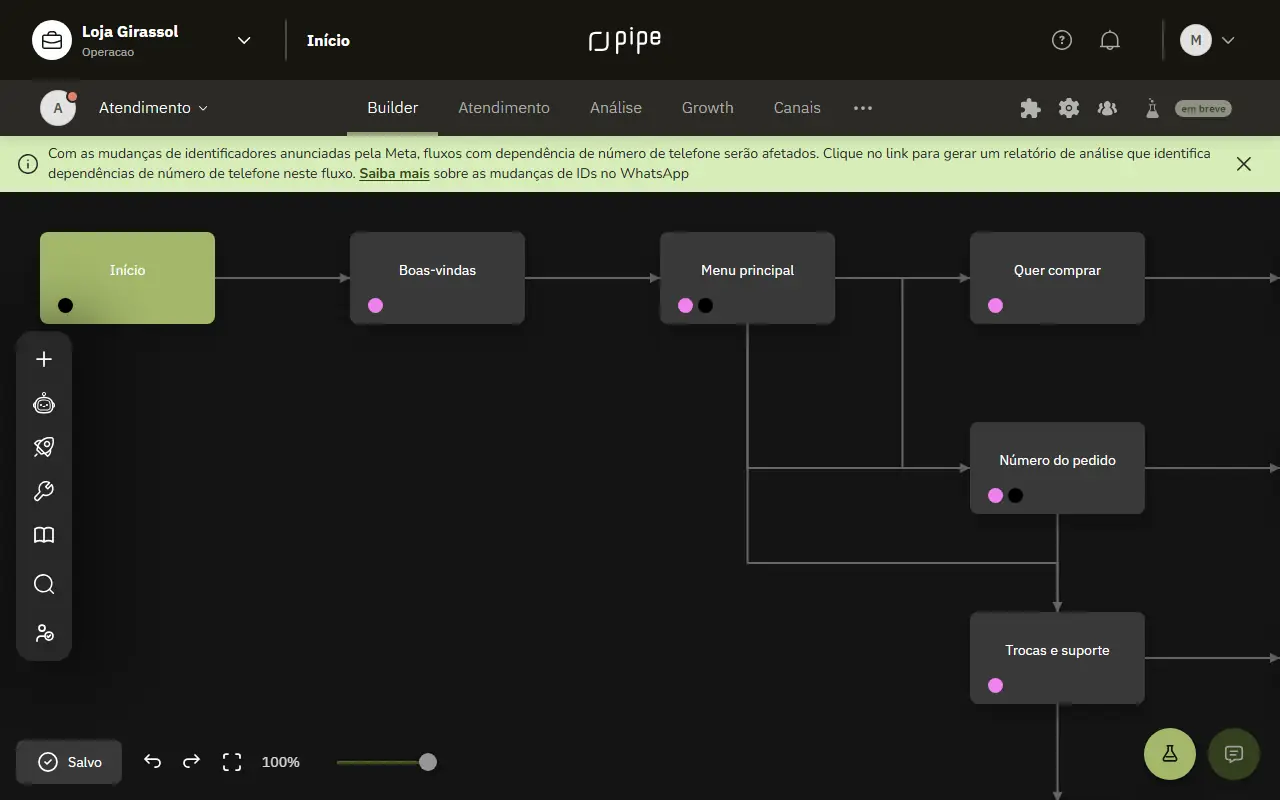Click the undo arrow

click(x=152, y=762)
